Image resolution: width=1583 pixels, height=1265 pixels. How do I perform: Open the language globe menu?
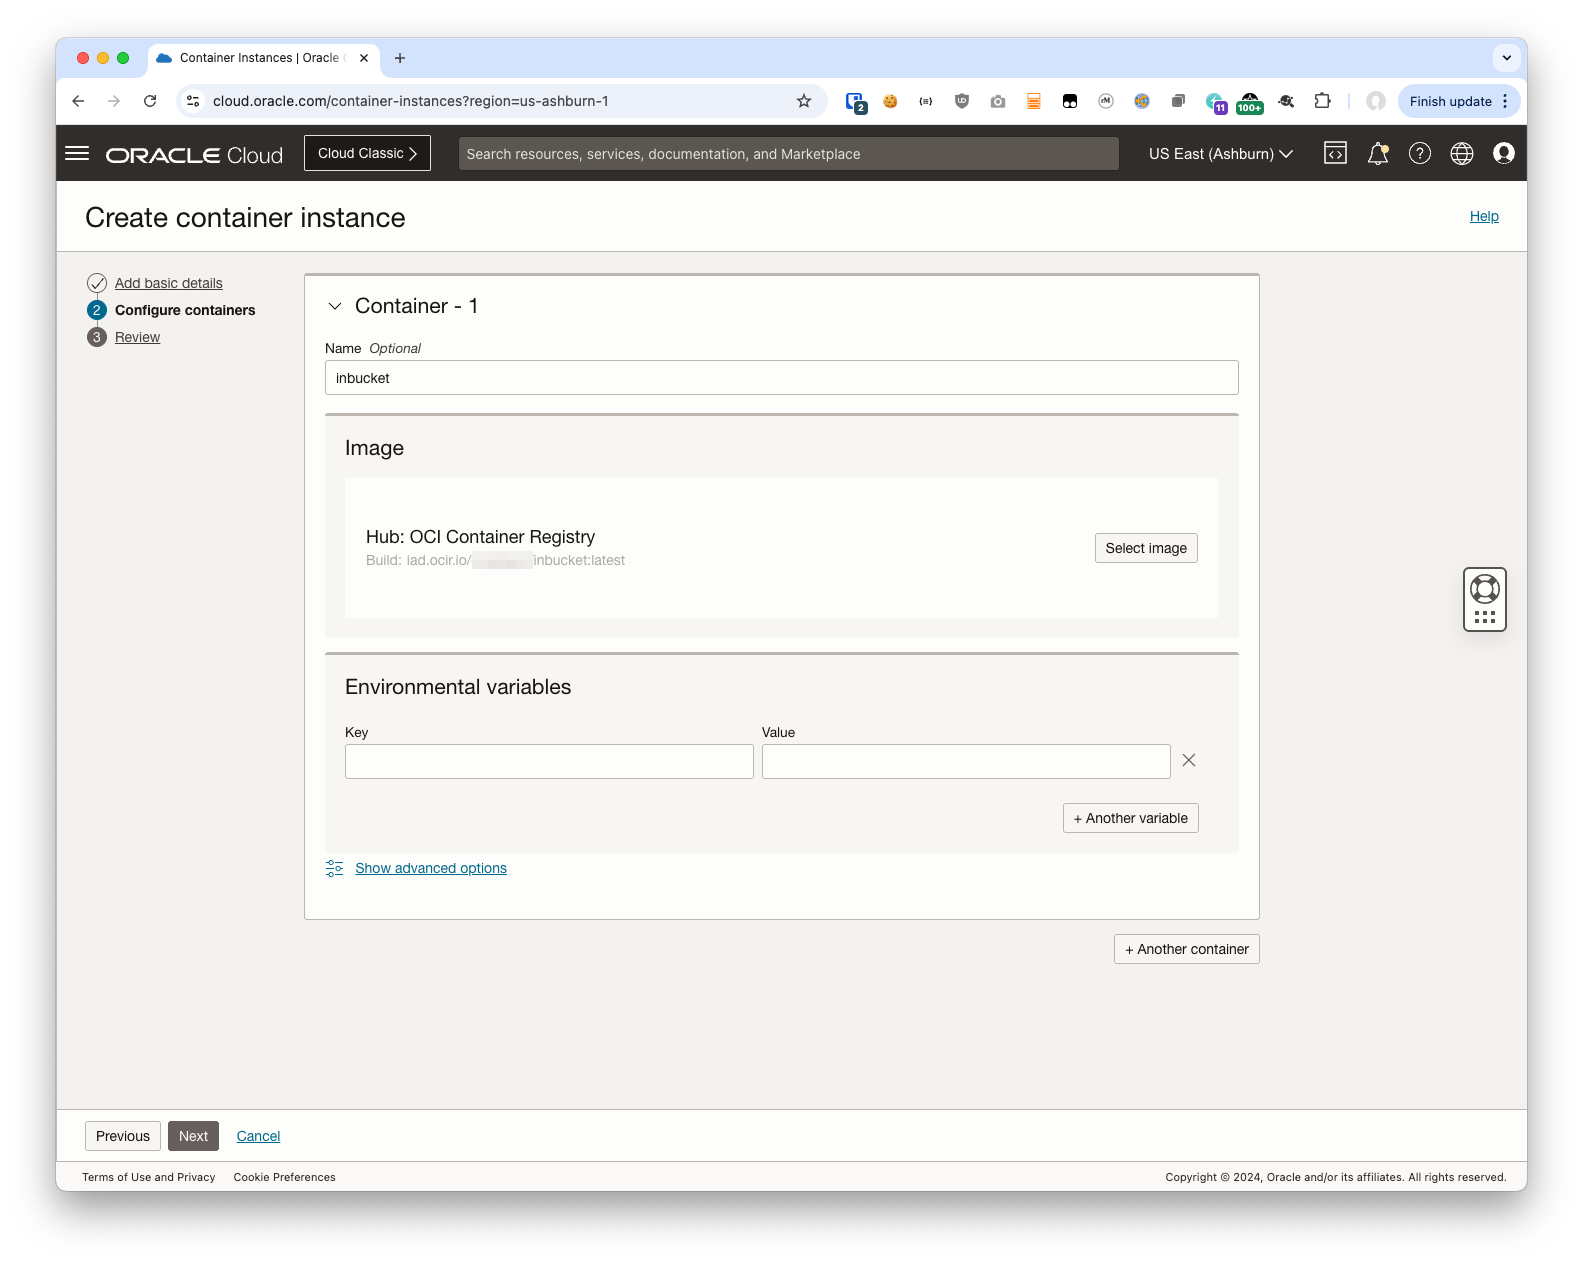tap(1462, 153)
